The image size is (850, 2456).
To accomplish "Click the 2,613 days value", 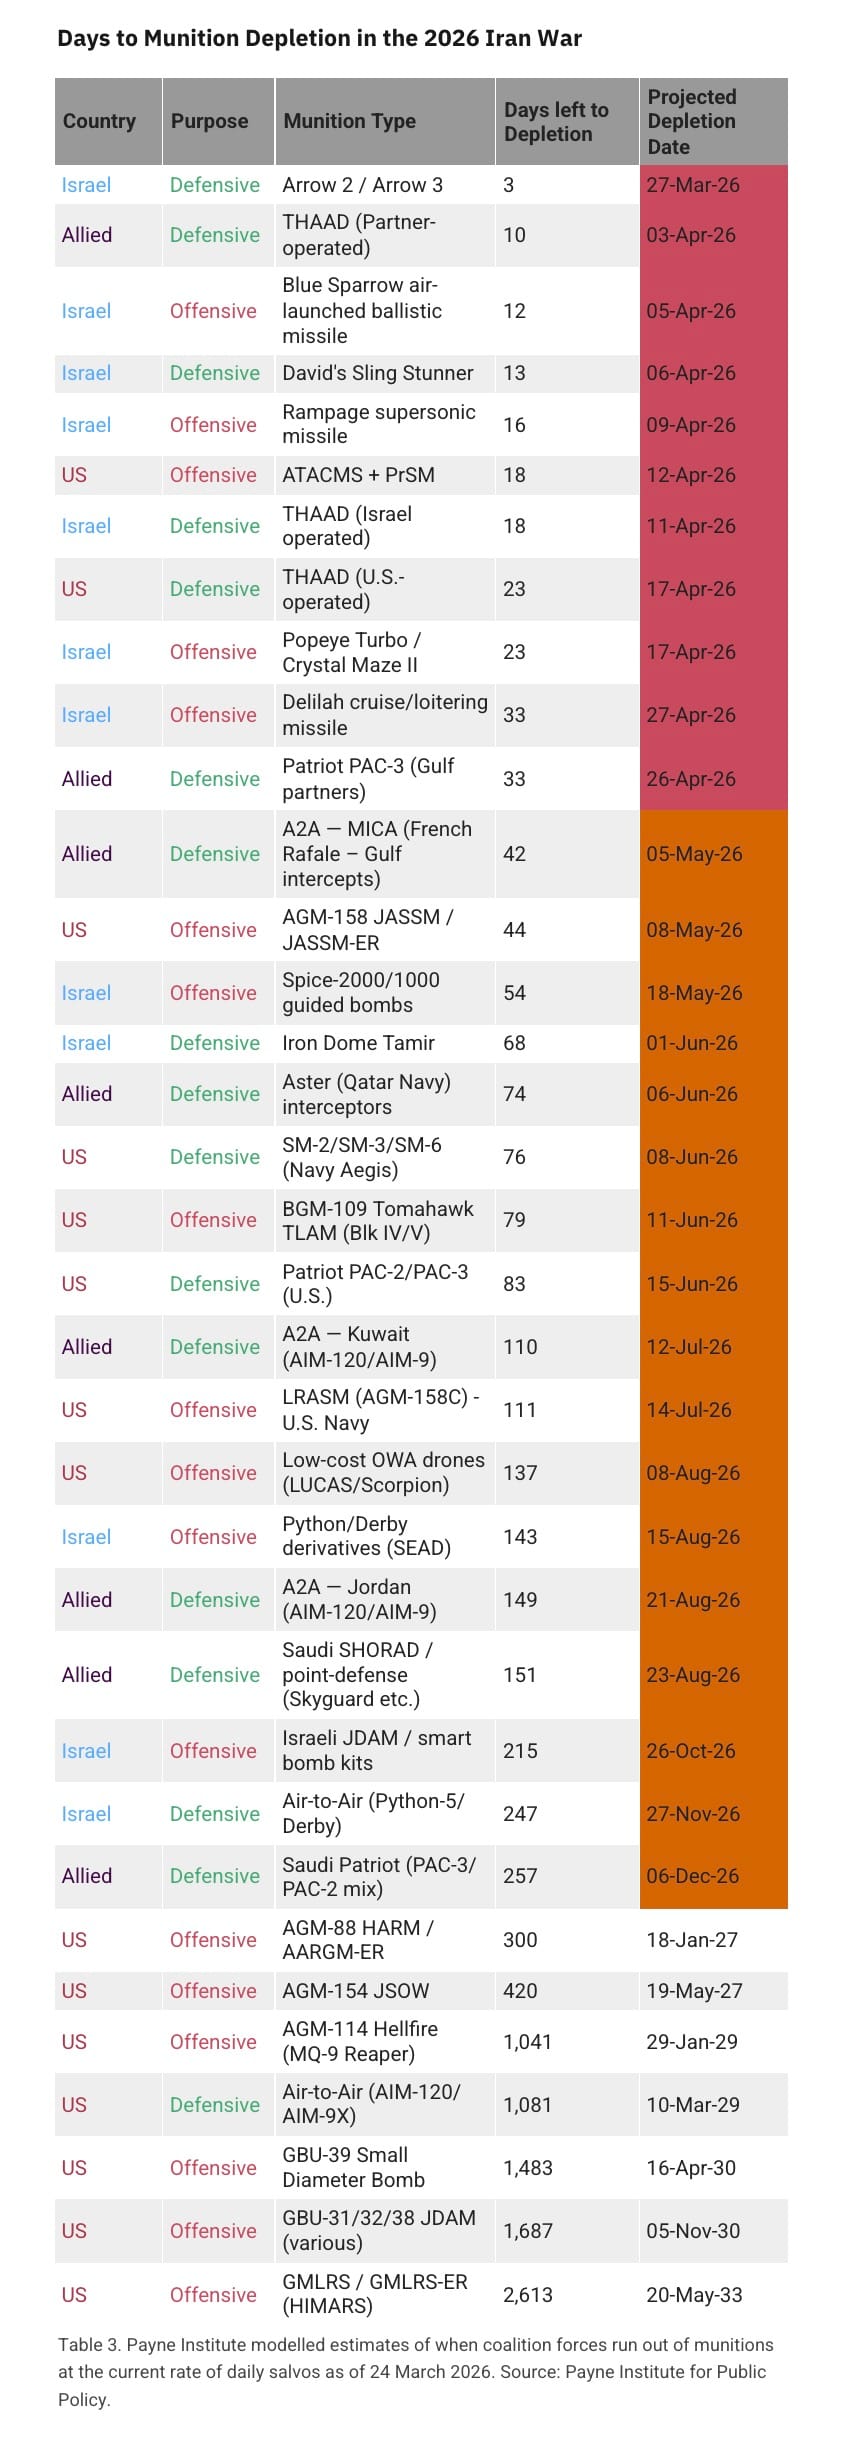I will (528, 2295).
